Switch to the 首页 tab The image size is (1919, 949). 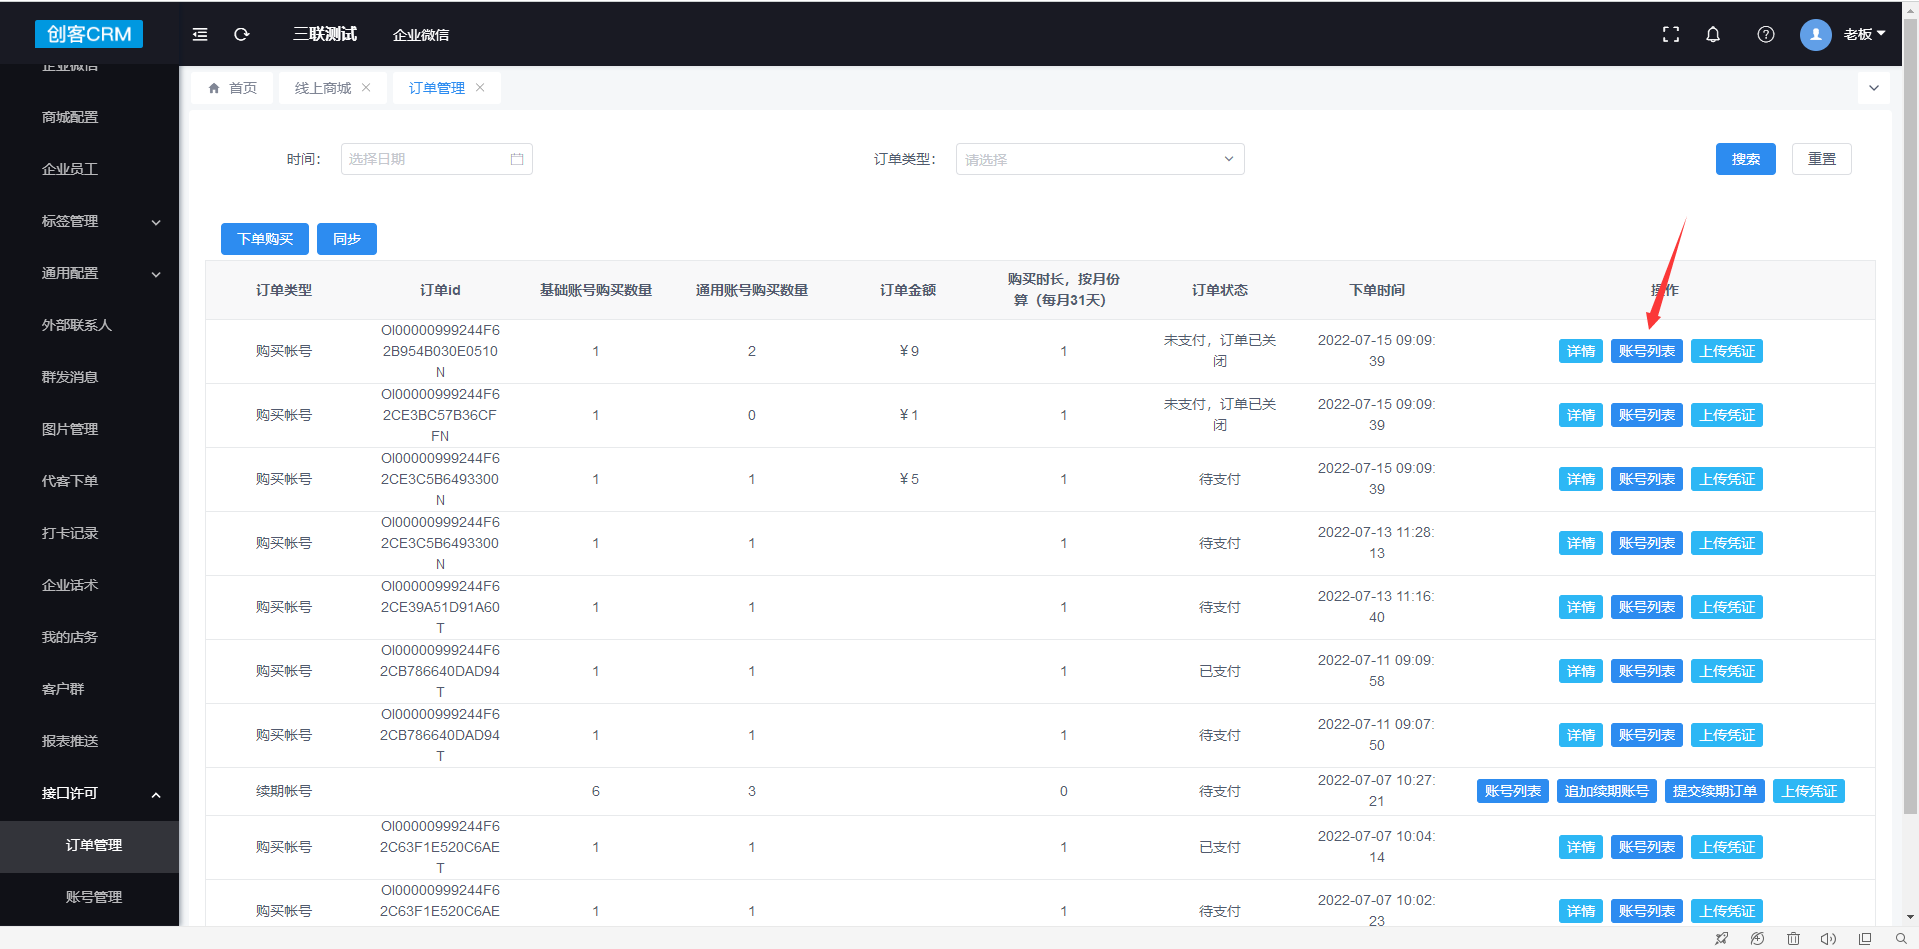click(233, 88)
